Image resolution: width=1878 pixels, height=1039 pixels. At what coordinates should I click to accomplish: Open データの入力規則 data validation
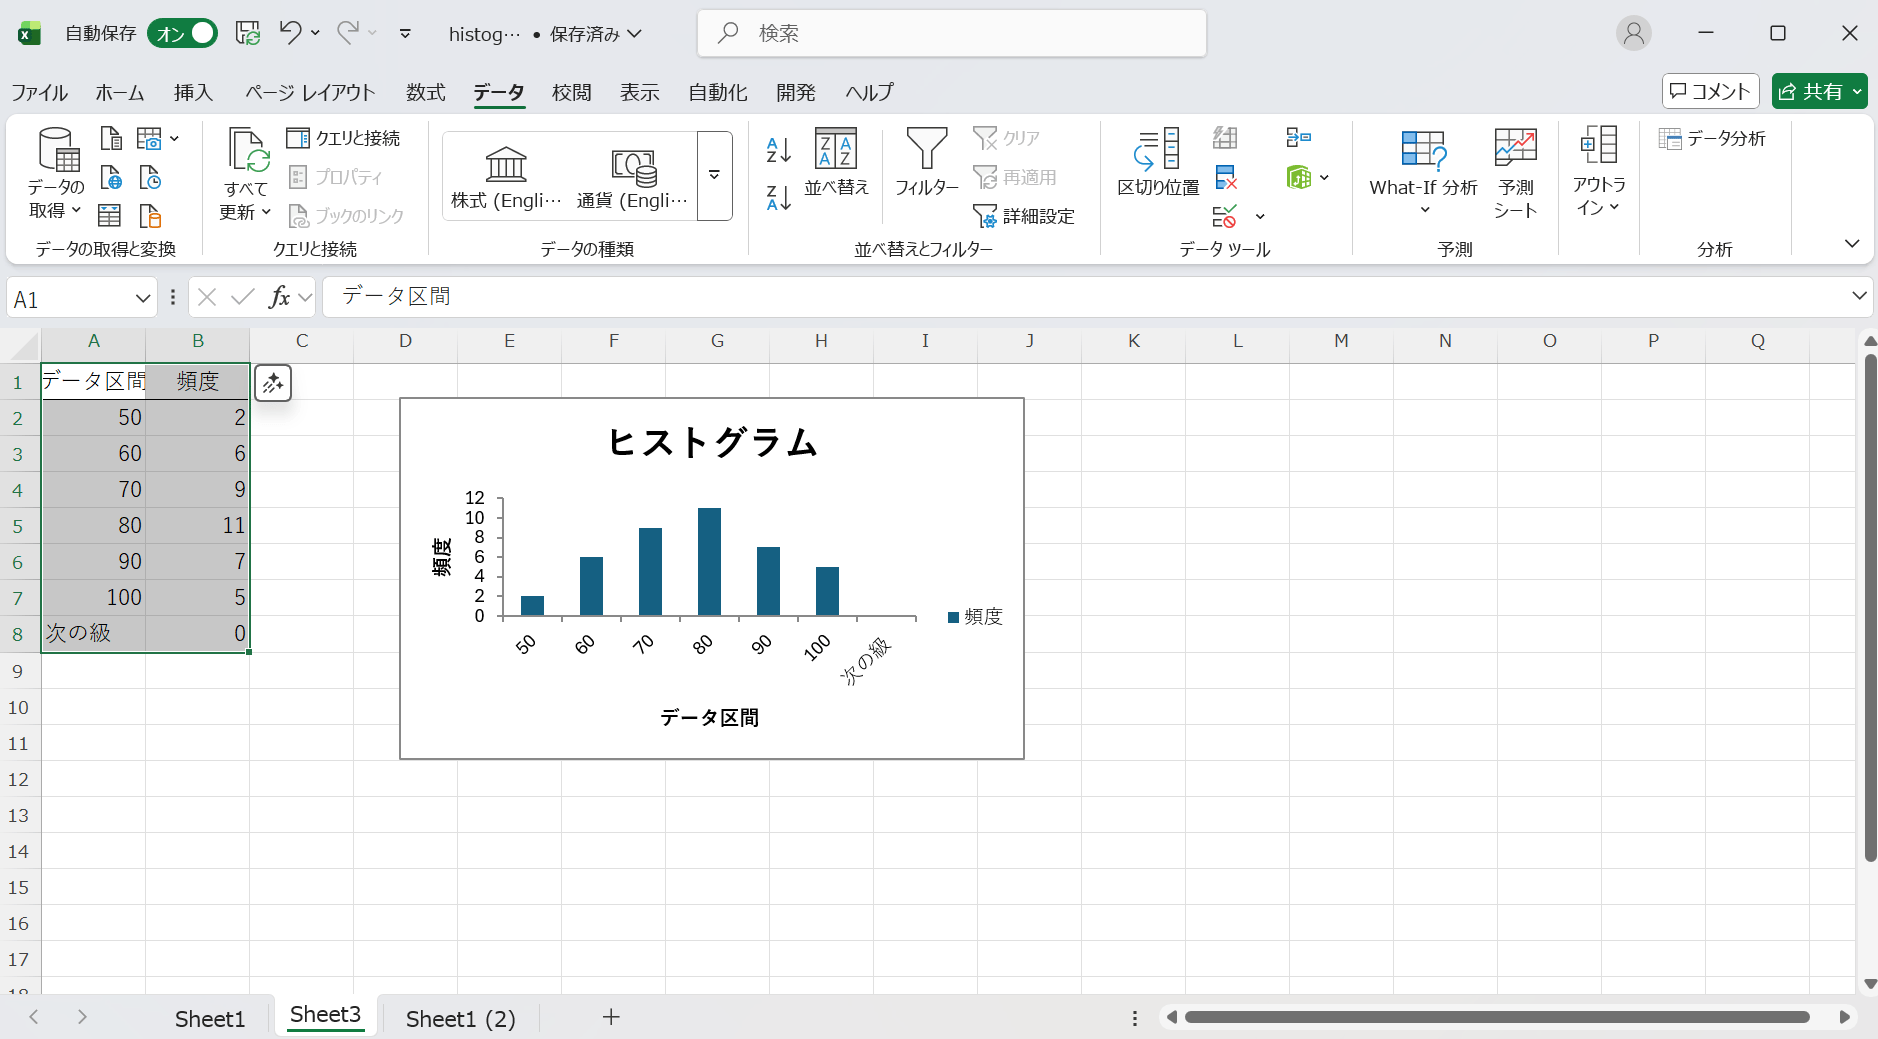[1225, 216]
